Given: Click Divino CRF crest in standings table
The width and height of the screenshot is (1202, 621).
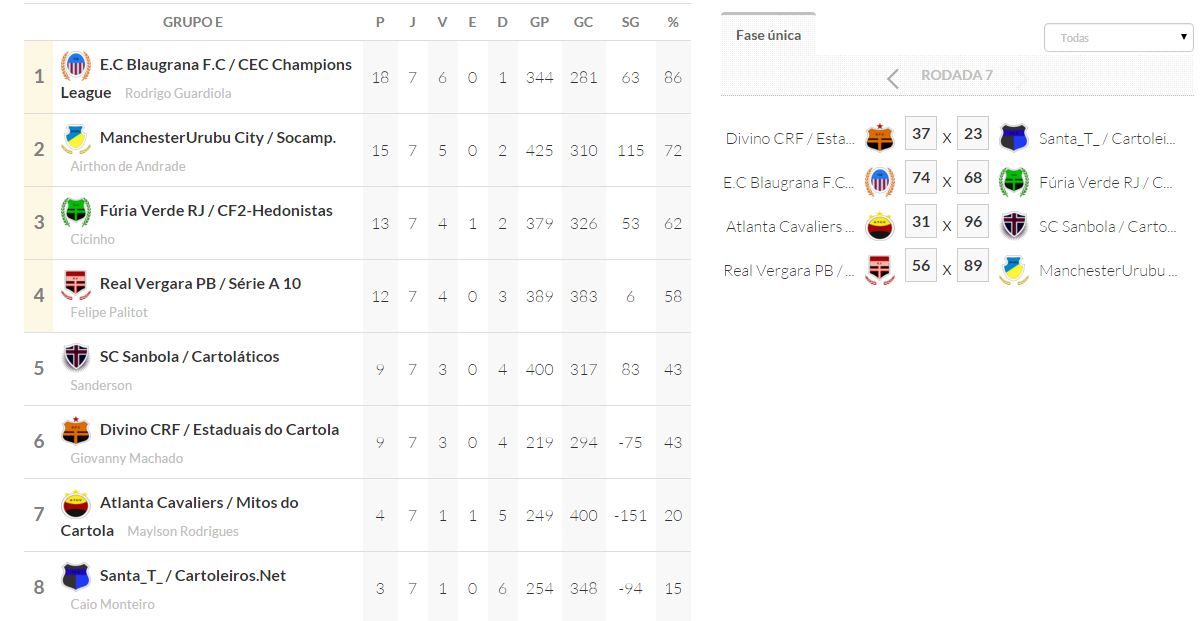Looking at the screenshot, I should (x=76, y=431).
